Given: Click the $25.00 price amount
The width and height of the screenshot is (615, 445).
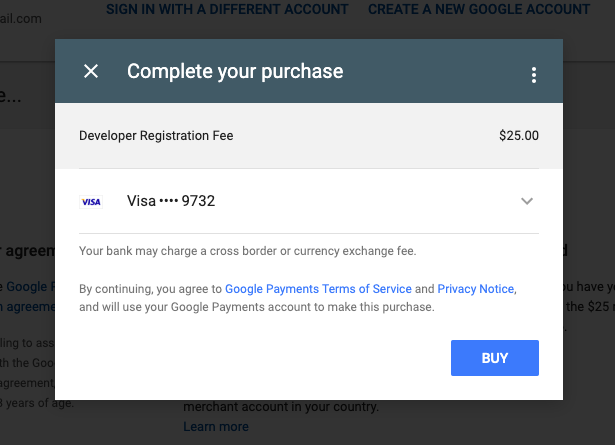Looking at the screenshot, I should click(x=518, y=135).
